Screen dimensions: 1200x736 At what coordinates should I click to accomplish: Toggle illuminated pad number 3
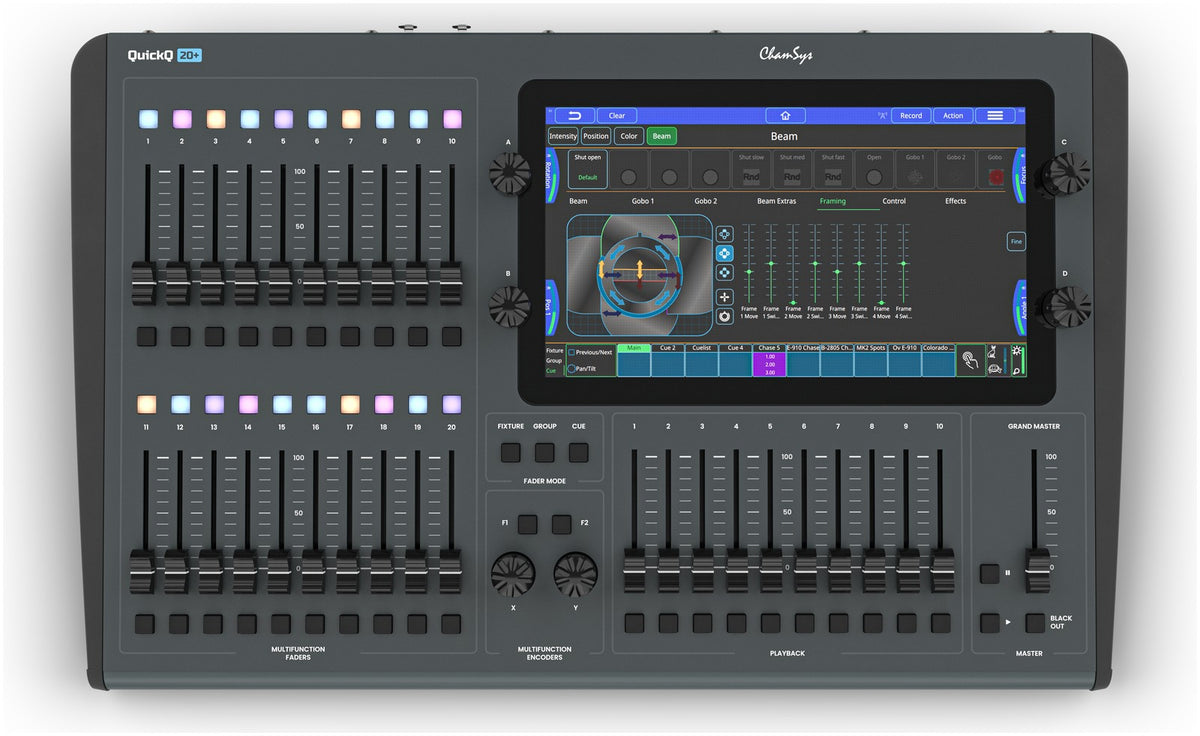pos(216,119)
